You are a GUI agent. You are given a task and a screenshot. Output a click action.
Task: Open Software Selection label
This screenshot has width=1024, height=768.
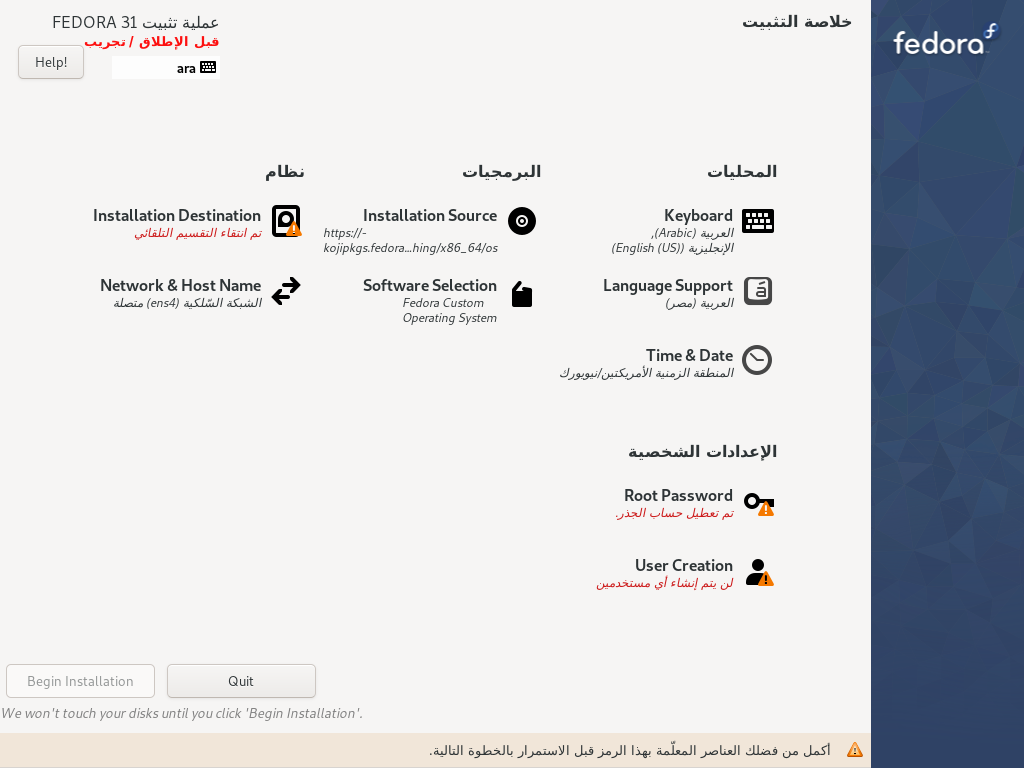[x=430, y=285]
